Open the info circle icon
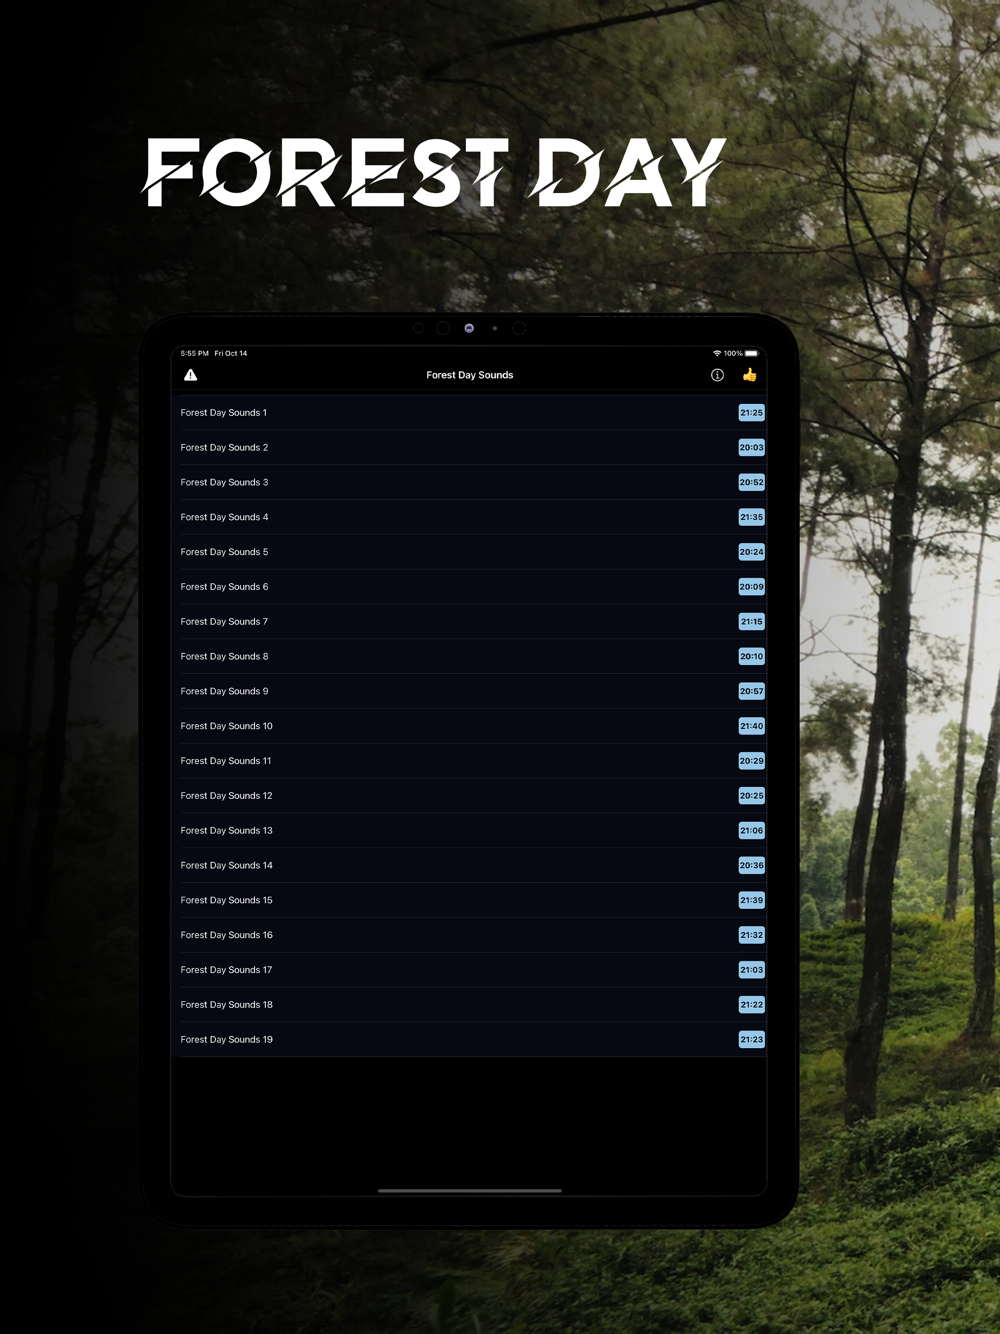 pyautogui.click(x=717, y=375)
